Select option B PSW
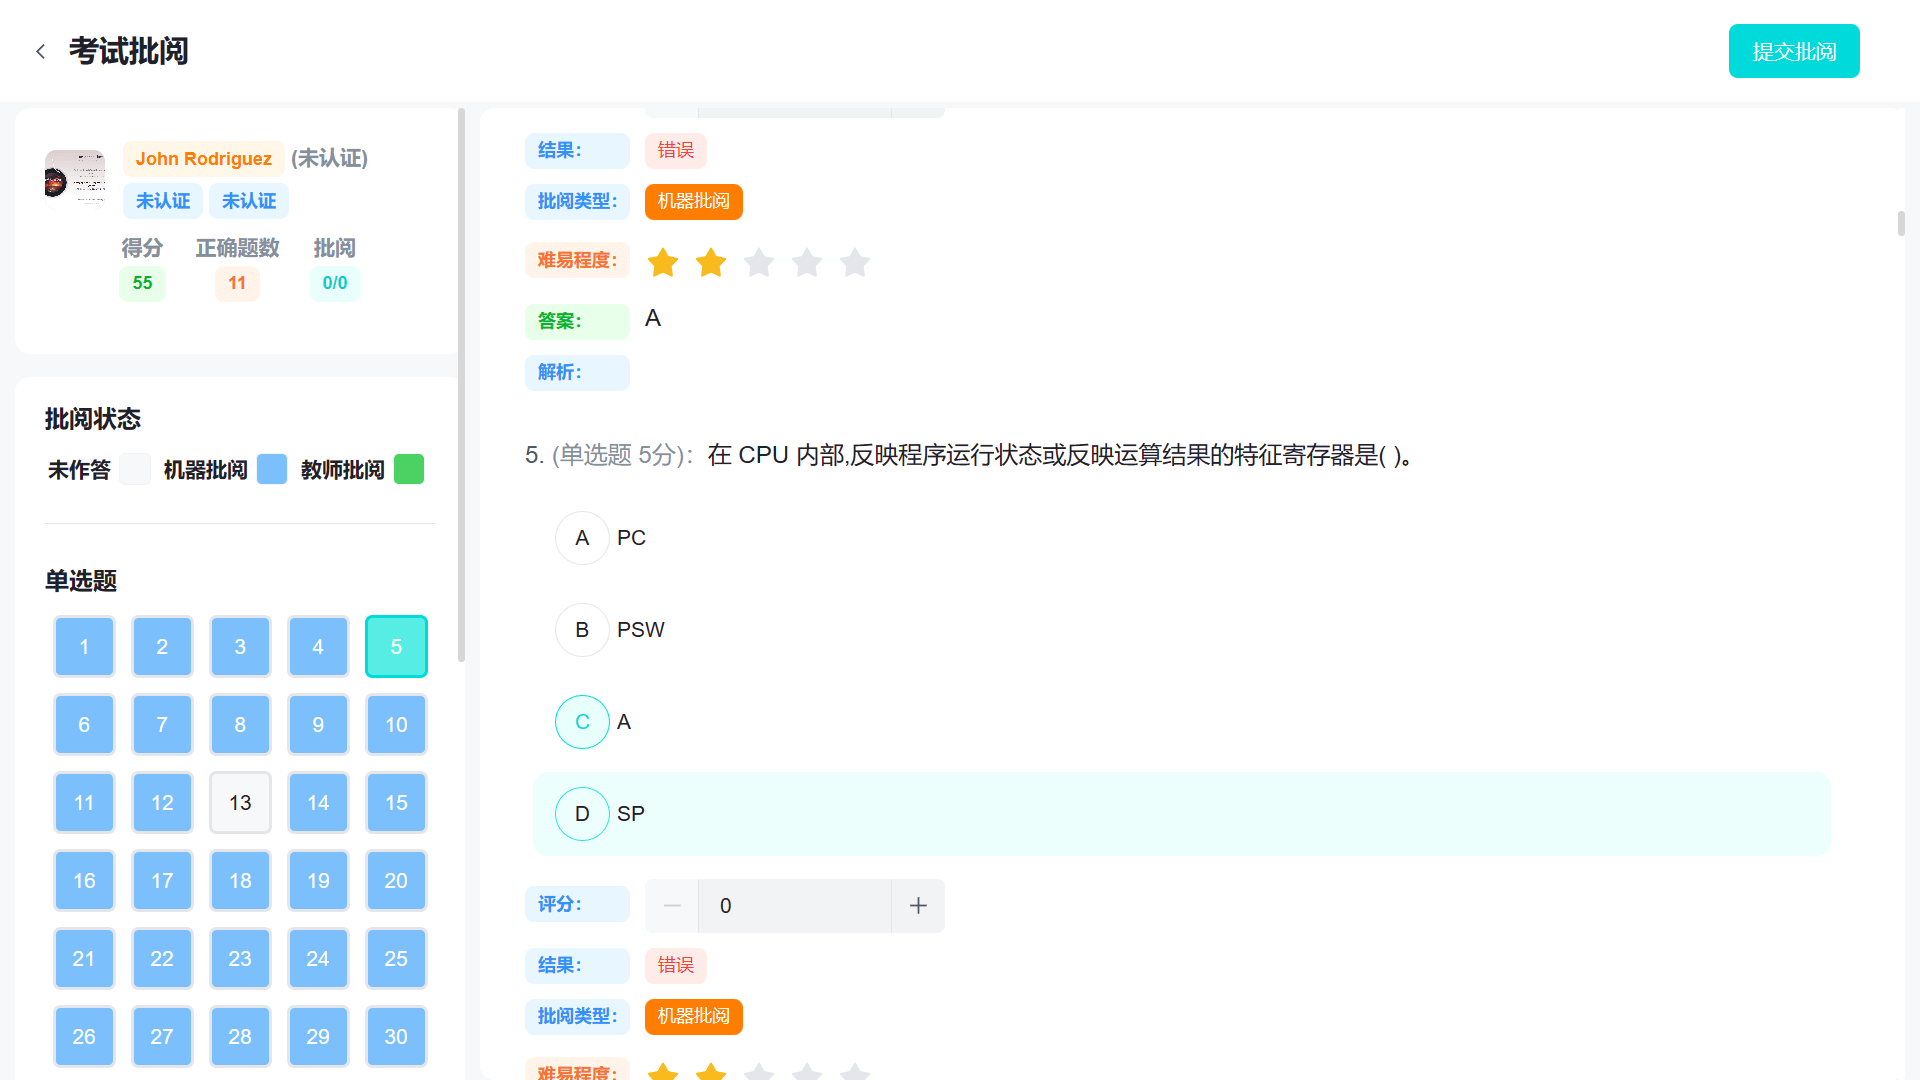Image resolution: width=1920 pixels, height=1080 pixels. pos(582,630)
